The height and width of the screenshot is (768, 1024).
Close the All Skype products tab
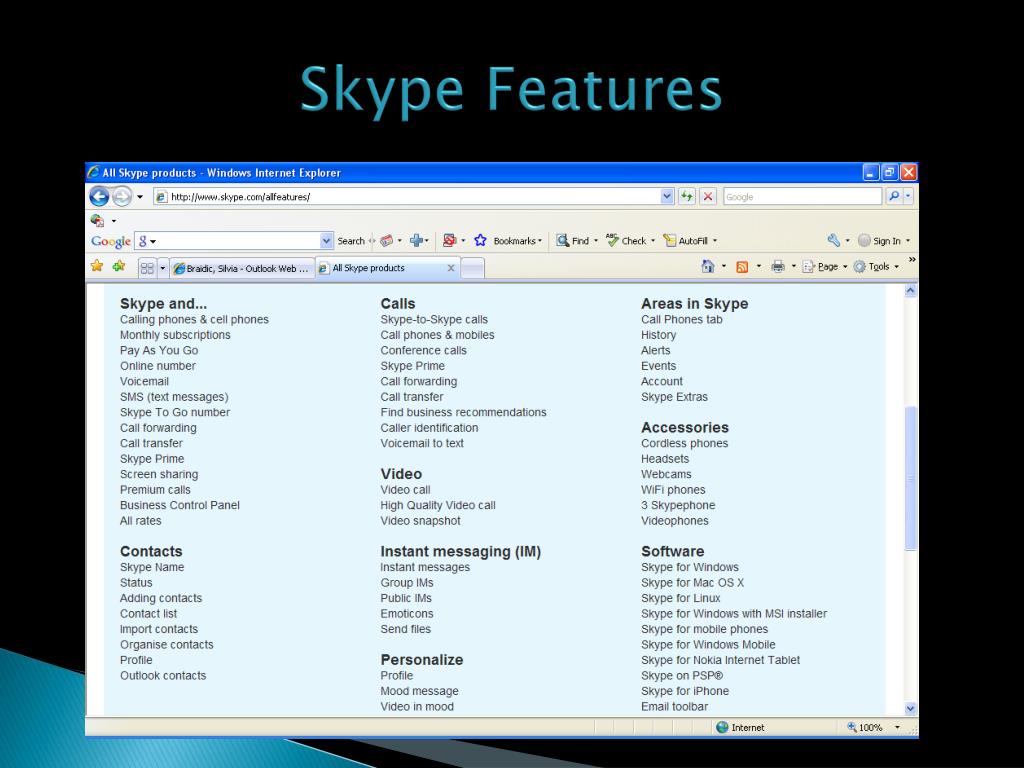coord(451,268)
